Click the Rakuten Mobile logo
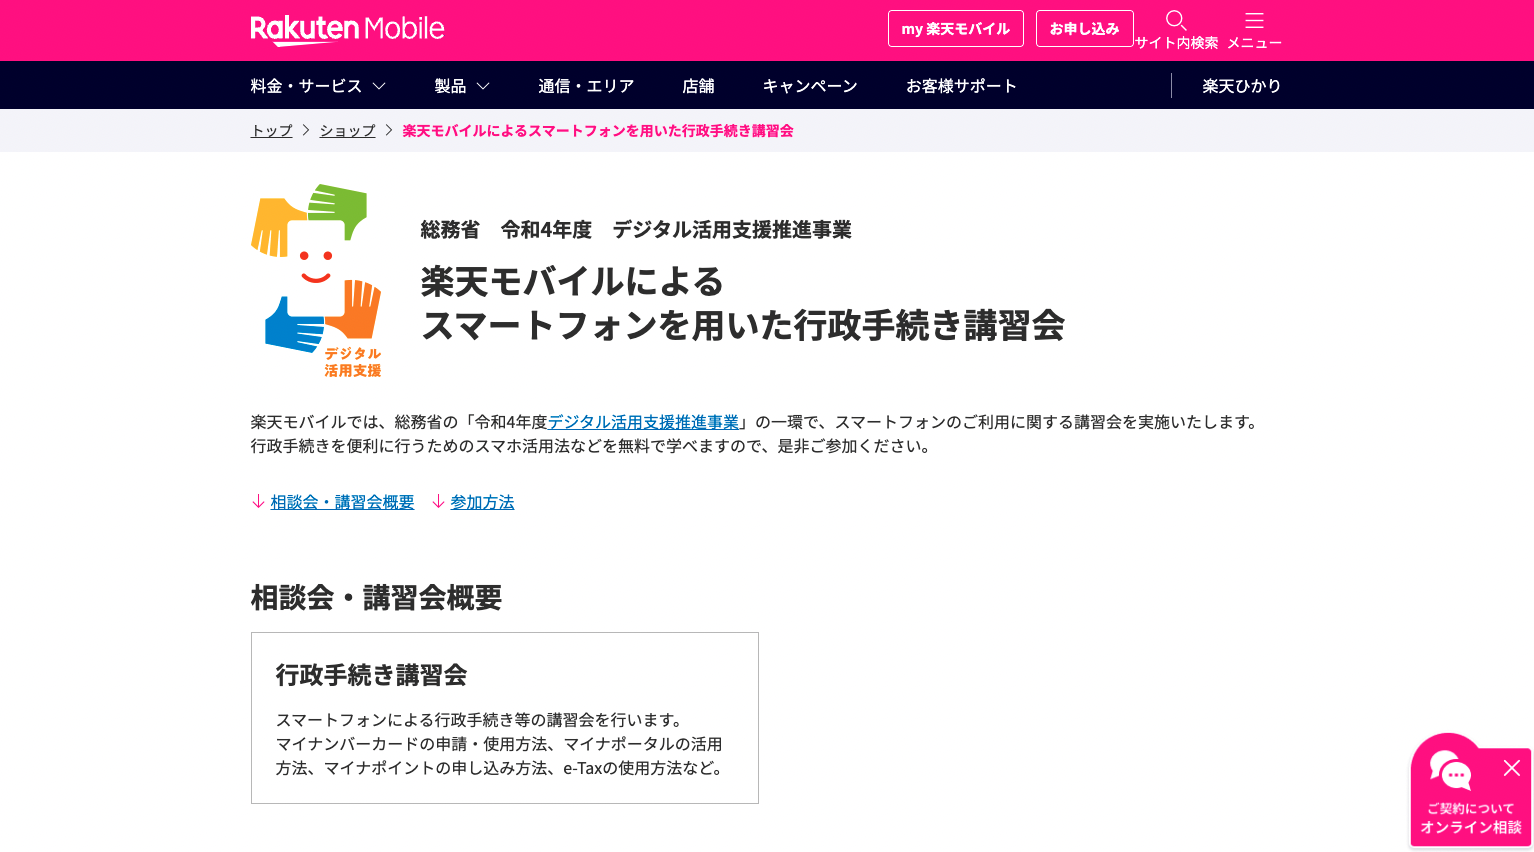The image size is (1534, 852). [x=347, y=30]
